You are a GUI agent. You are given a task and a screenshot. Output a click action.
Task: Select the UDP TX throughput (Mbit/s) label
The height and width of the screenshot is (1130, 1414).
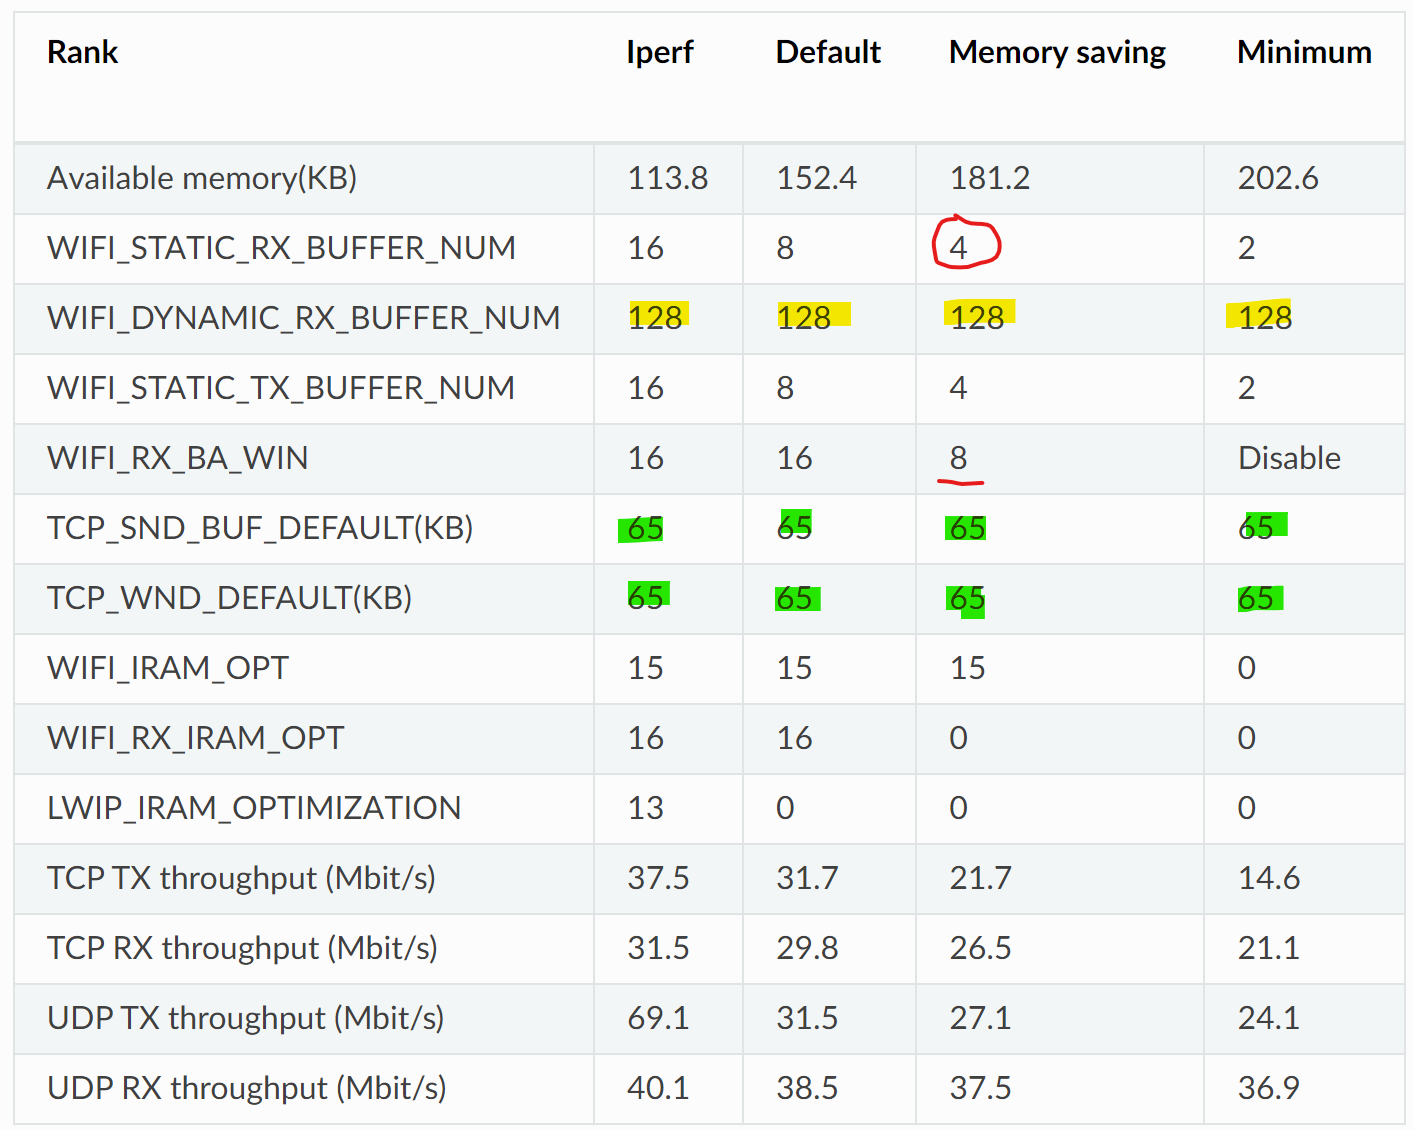click(245, 1018)
